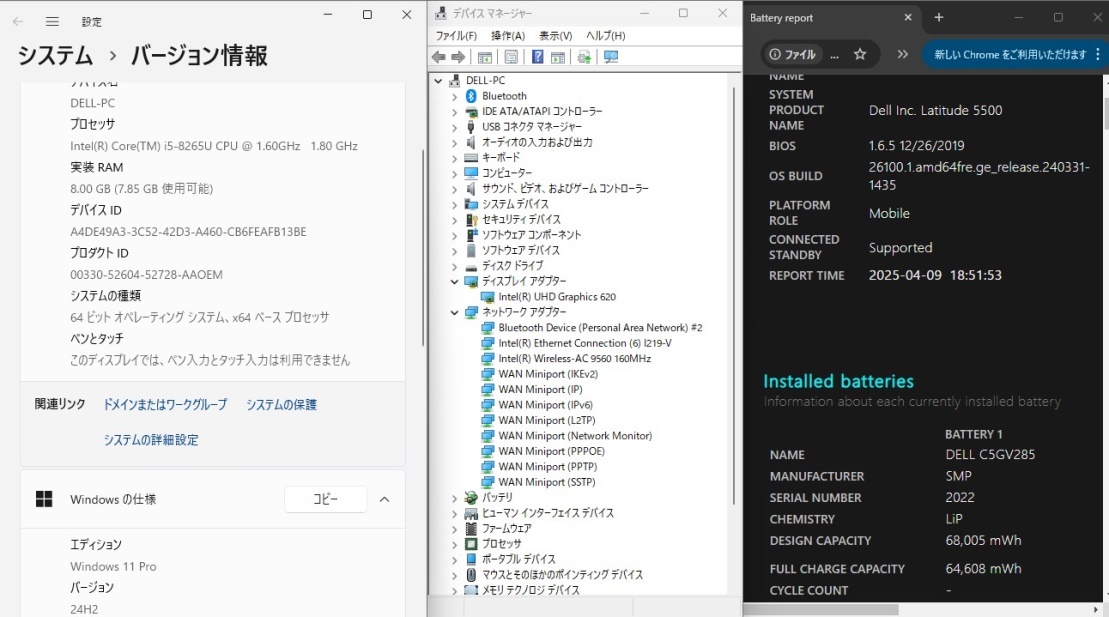Bookmark the Battery report page with star
1109x617 pixels.
tap(860, 54)
